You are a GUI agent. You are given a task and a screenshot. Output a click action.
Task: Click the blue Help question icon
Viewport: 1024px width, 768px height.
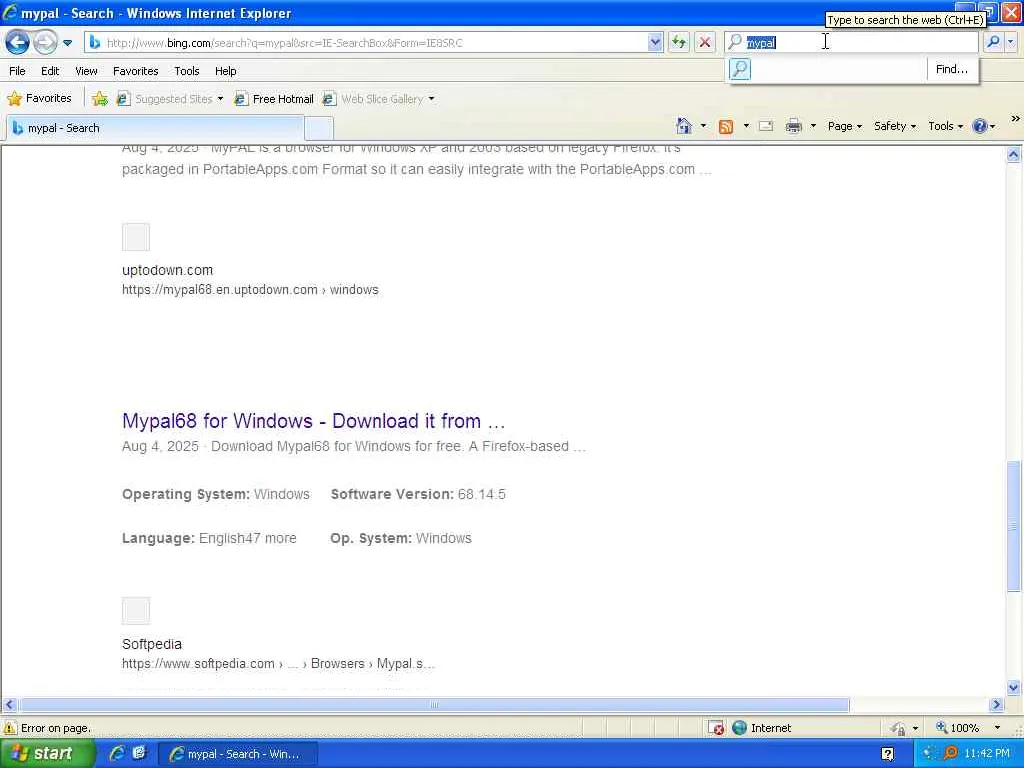click(980, 126)
